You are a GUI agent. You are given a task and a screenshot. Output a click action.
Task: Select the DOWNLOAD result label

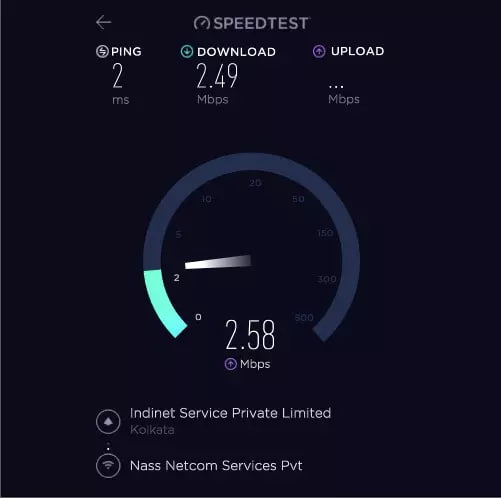(236, 52)
